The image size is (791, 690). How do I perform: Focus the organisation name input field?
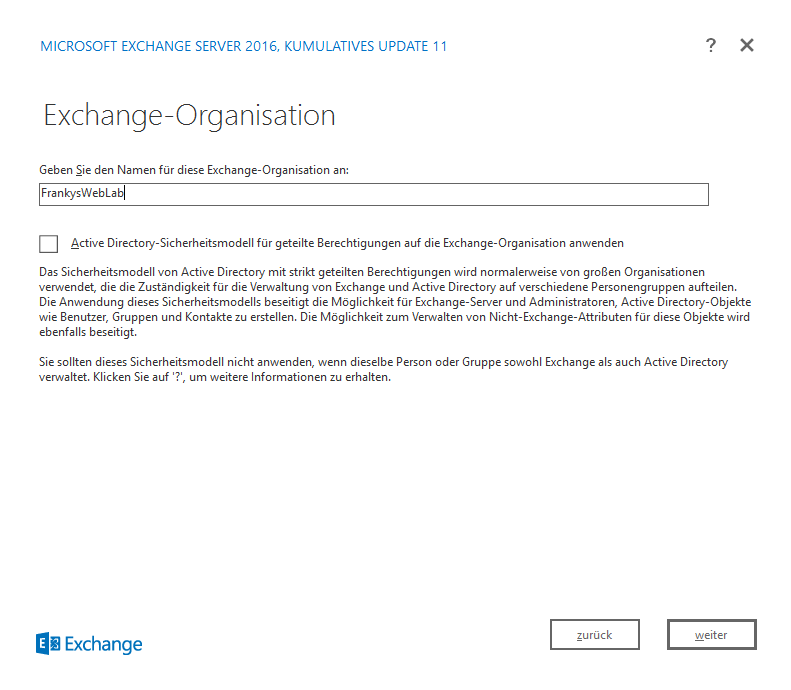tap(374, 194)
